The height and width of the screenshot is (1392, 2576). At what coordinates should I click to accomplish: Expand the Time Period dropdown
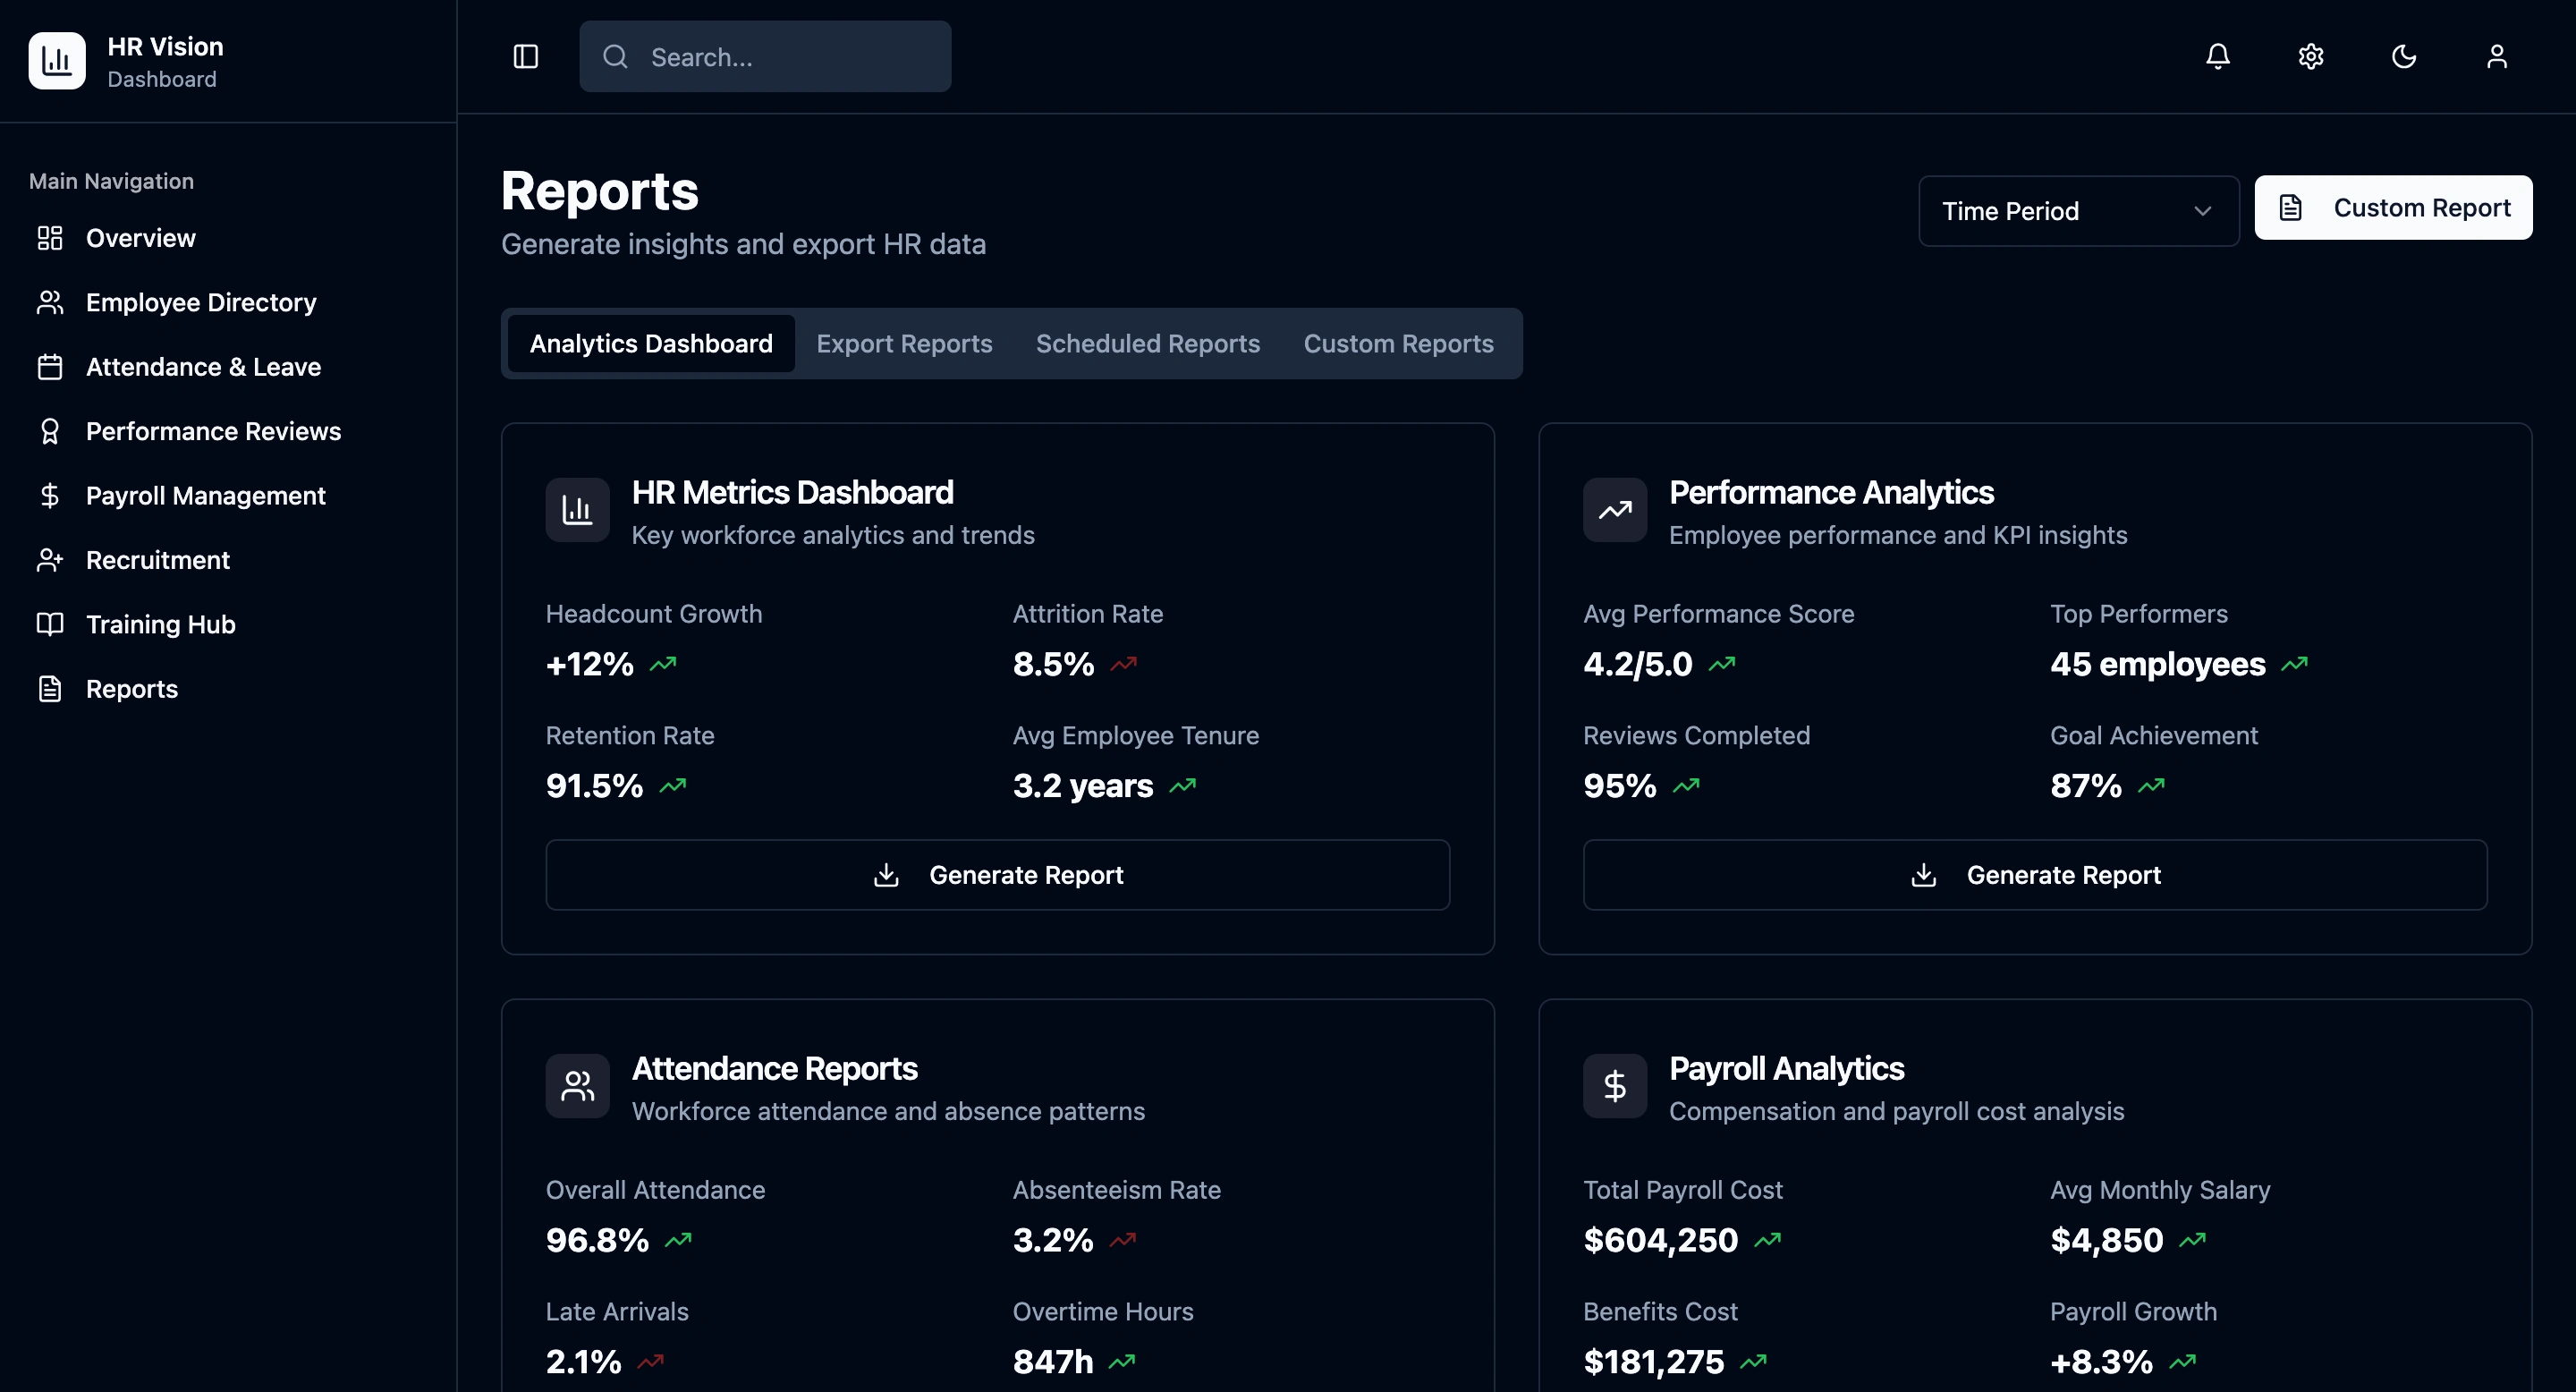[x=2077, y=211]
